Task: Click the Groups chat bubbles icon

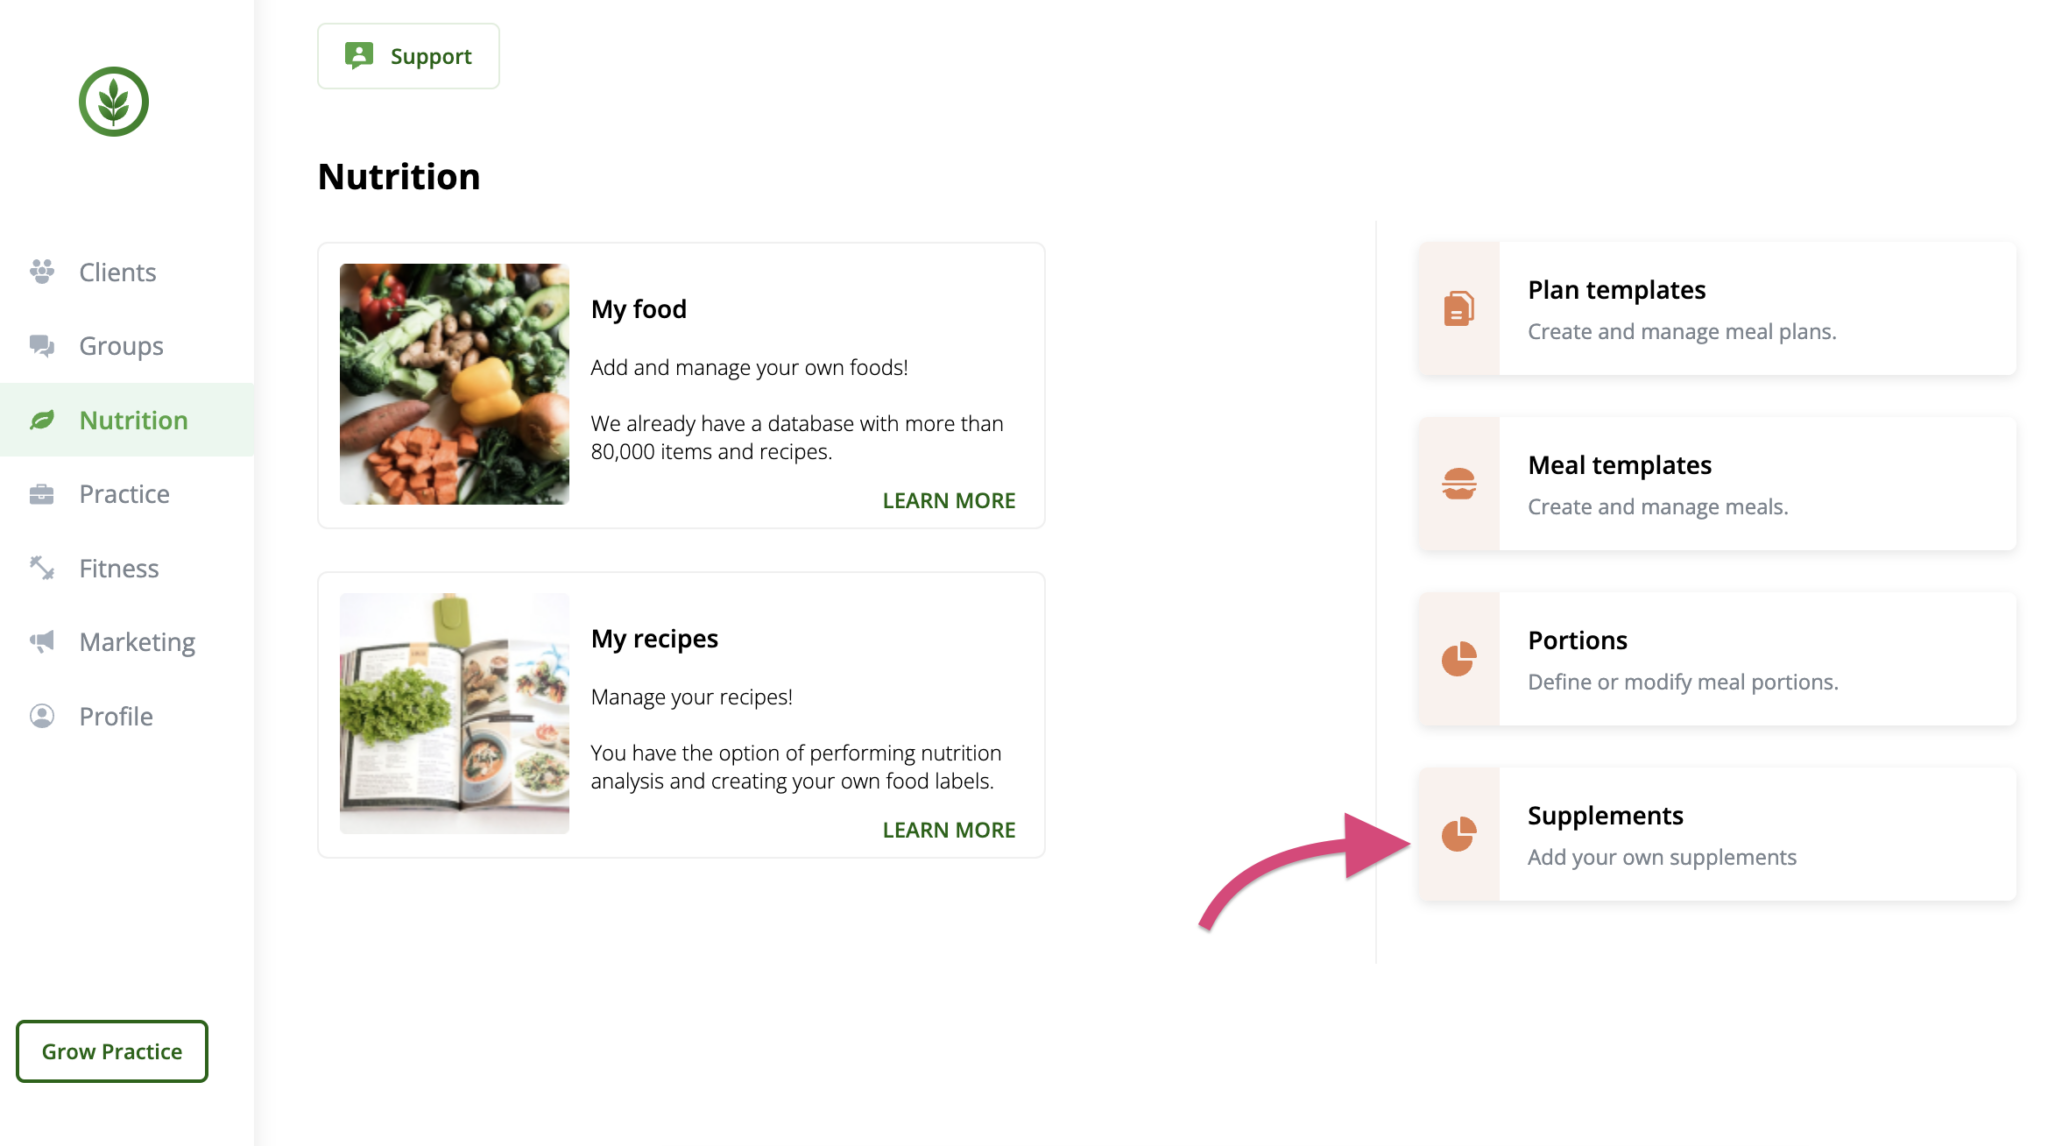Action: [x=42, y=346]
